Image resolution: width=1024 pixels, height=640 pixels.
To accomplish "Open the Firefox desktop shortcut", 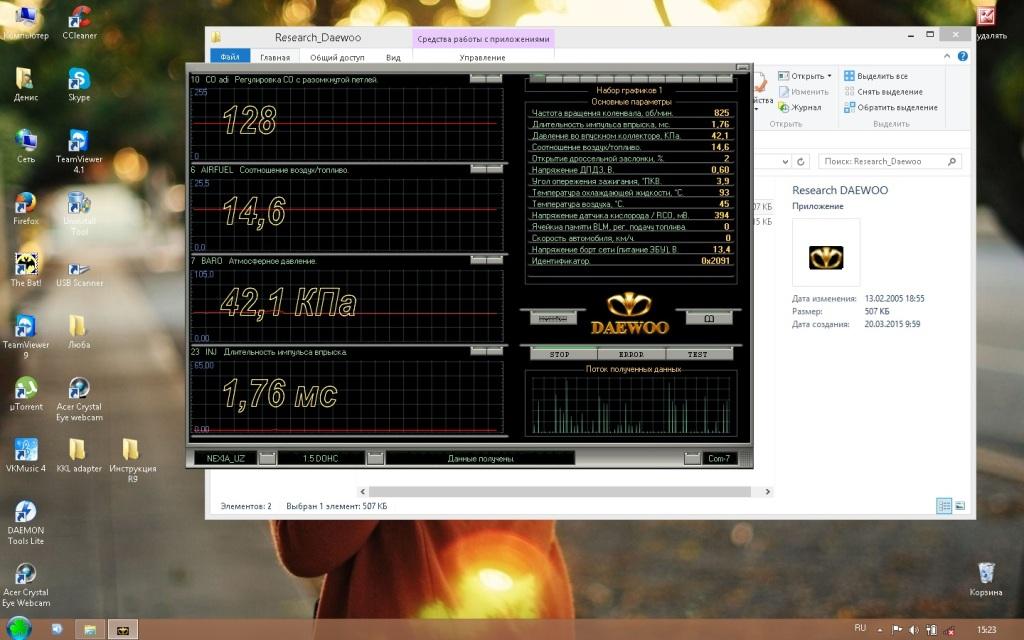I will click(x=26, y=204).
